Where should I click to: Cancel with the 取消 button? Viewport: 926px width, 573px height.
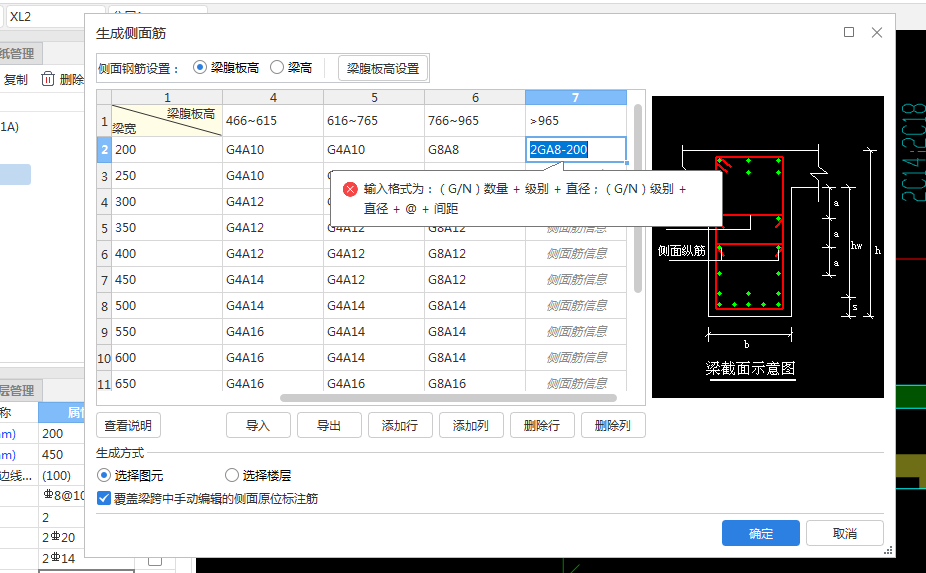pyautogui.click(x=845, y=533)
